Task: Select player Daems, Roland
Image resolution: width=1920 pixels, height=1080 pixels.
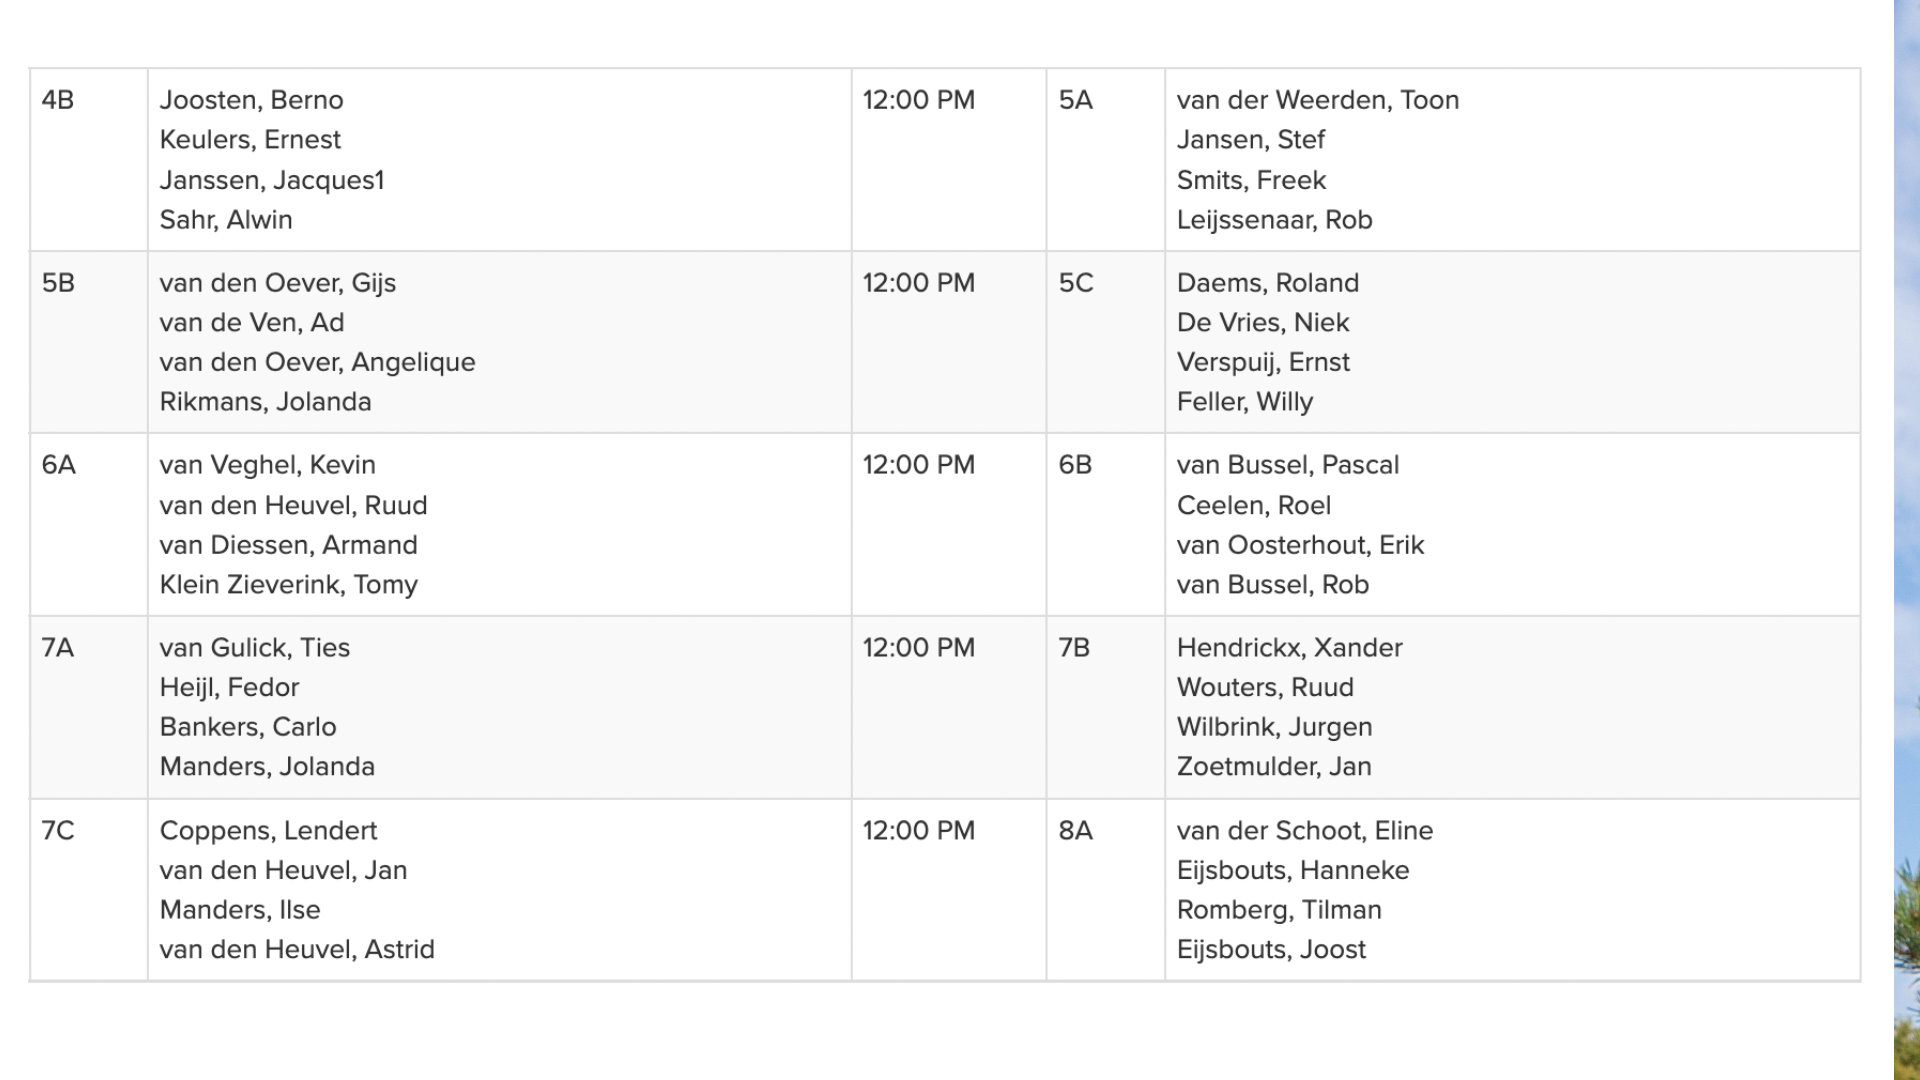Action: pyautogui.click(x=1267, y=283)
